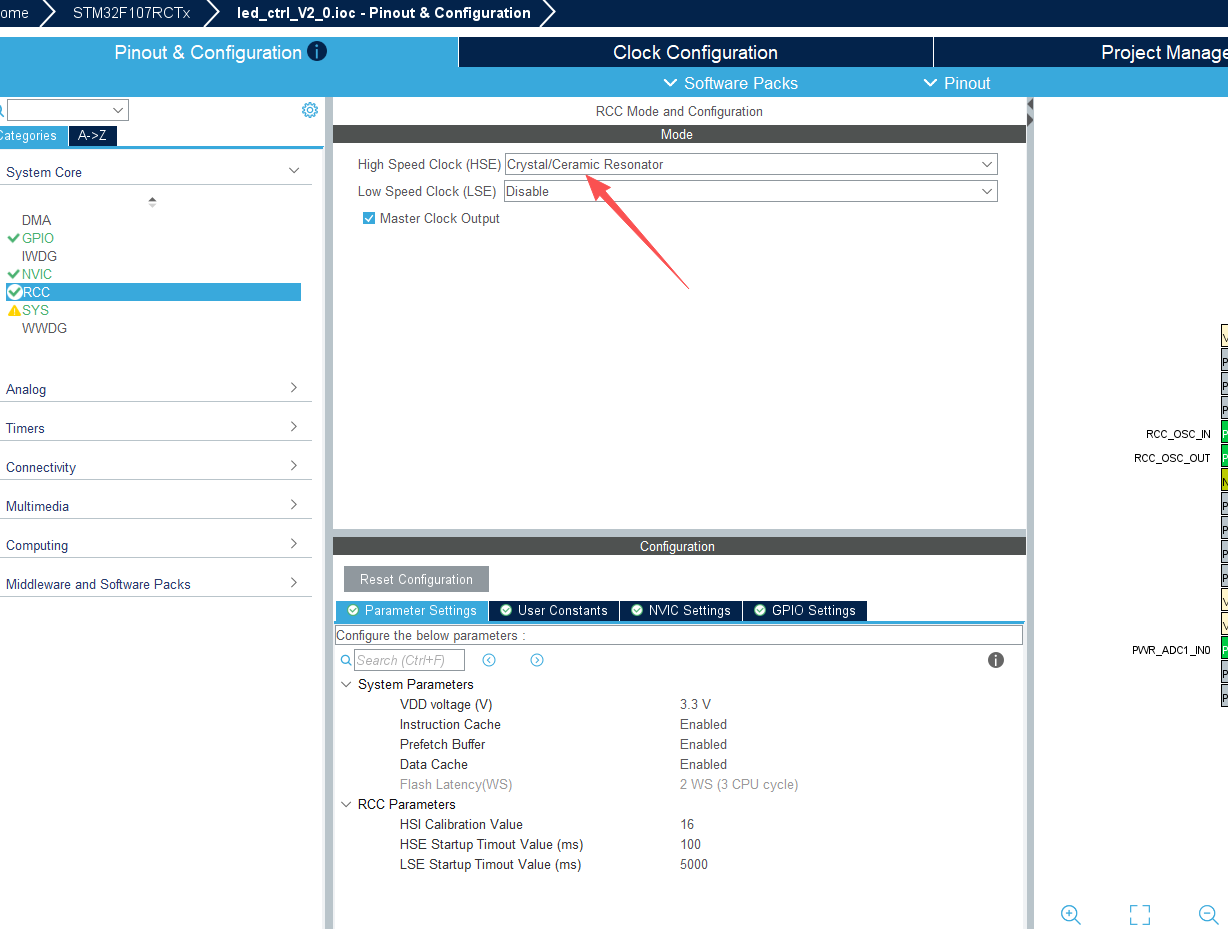Screen dimensions: 1228x929
Task: Go to previous search result arrow
Action: (489, 660)
